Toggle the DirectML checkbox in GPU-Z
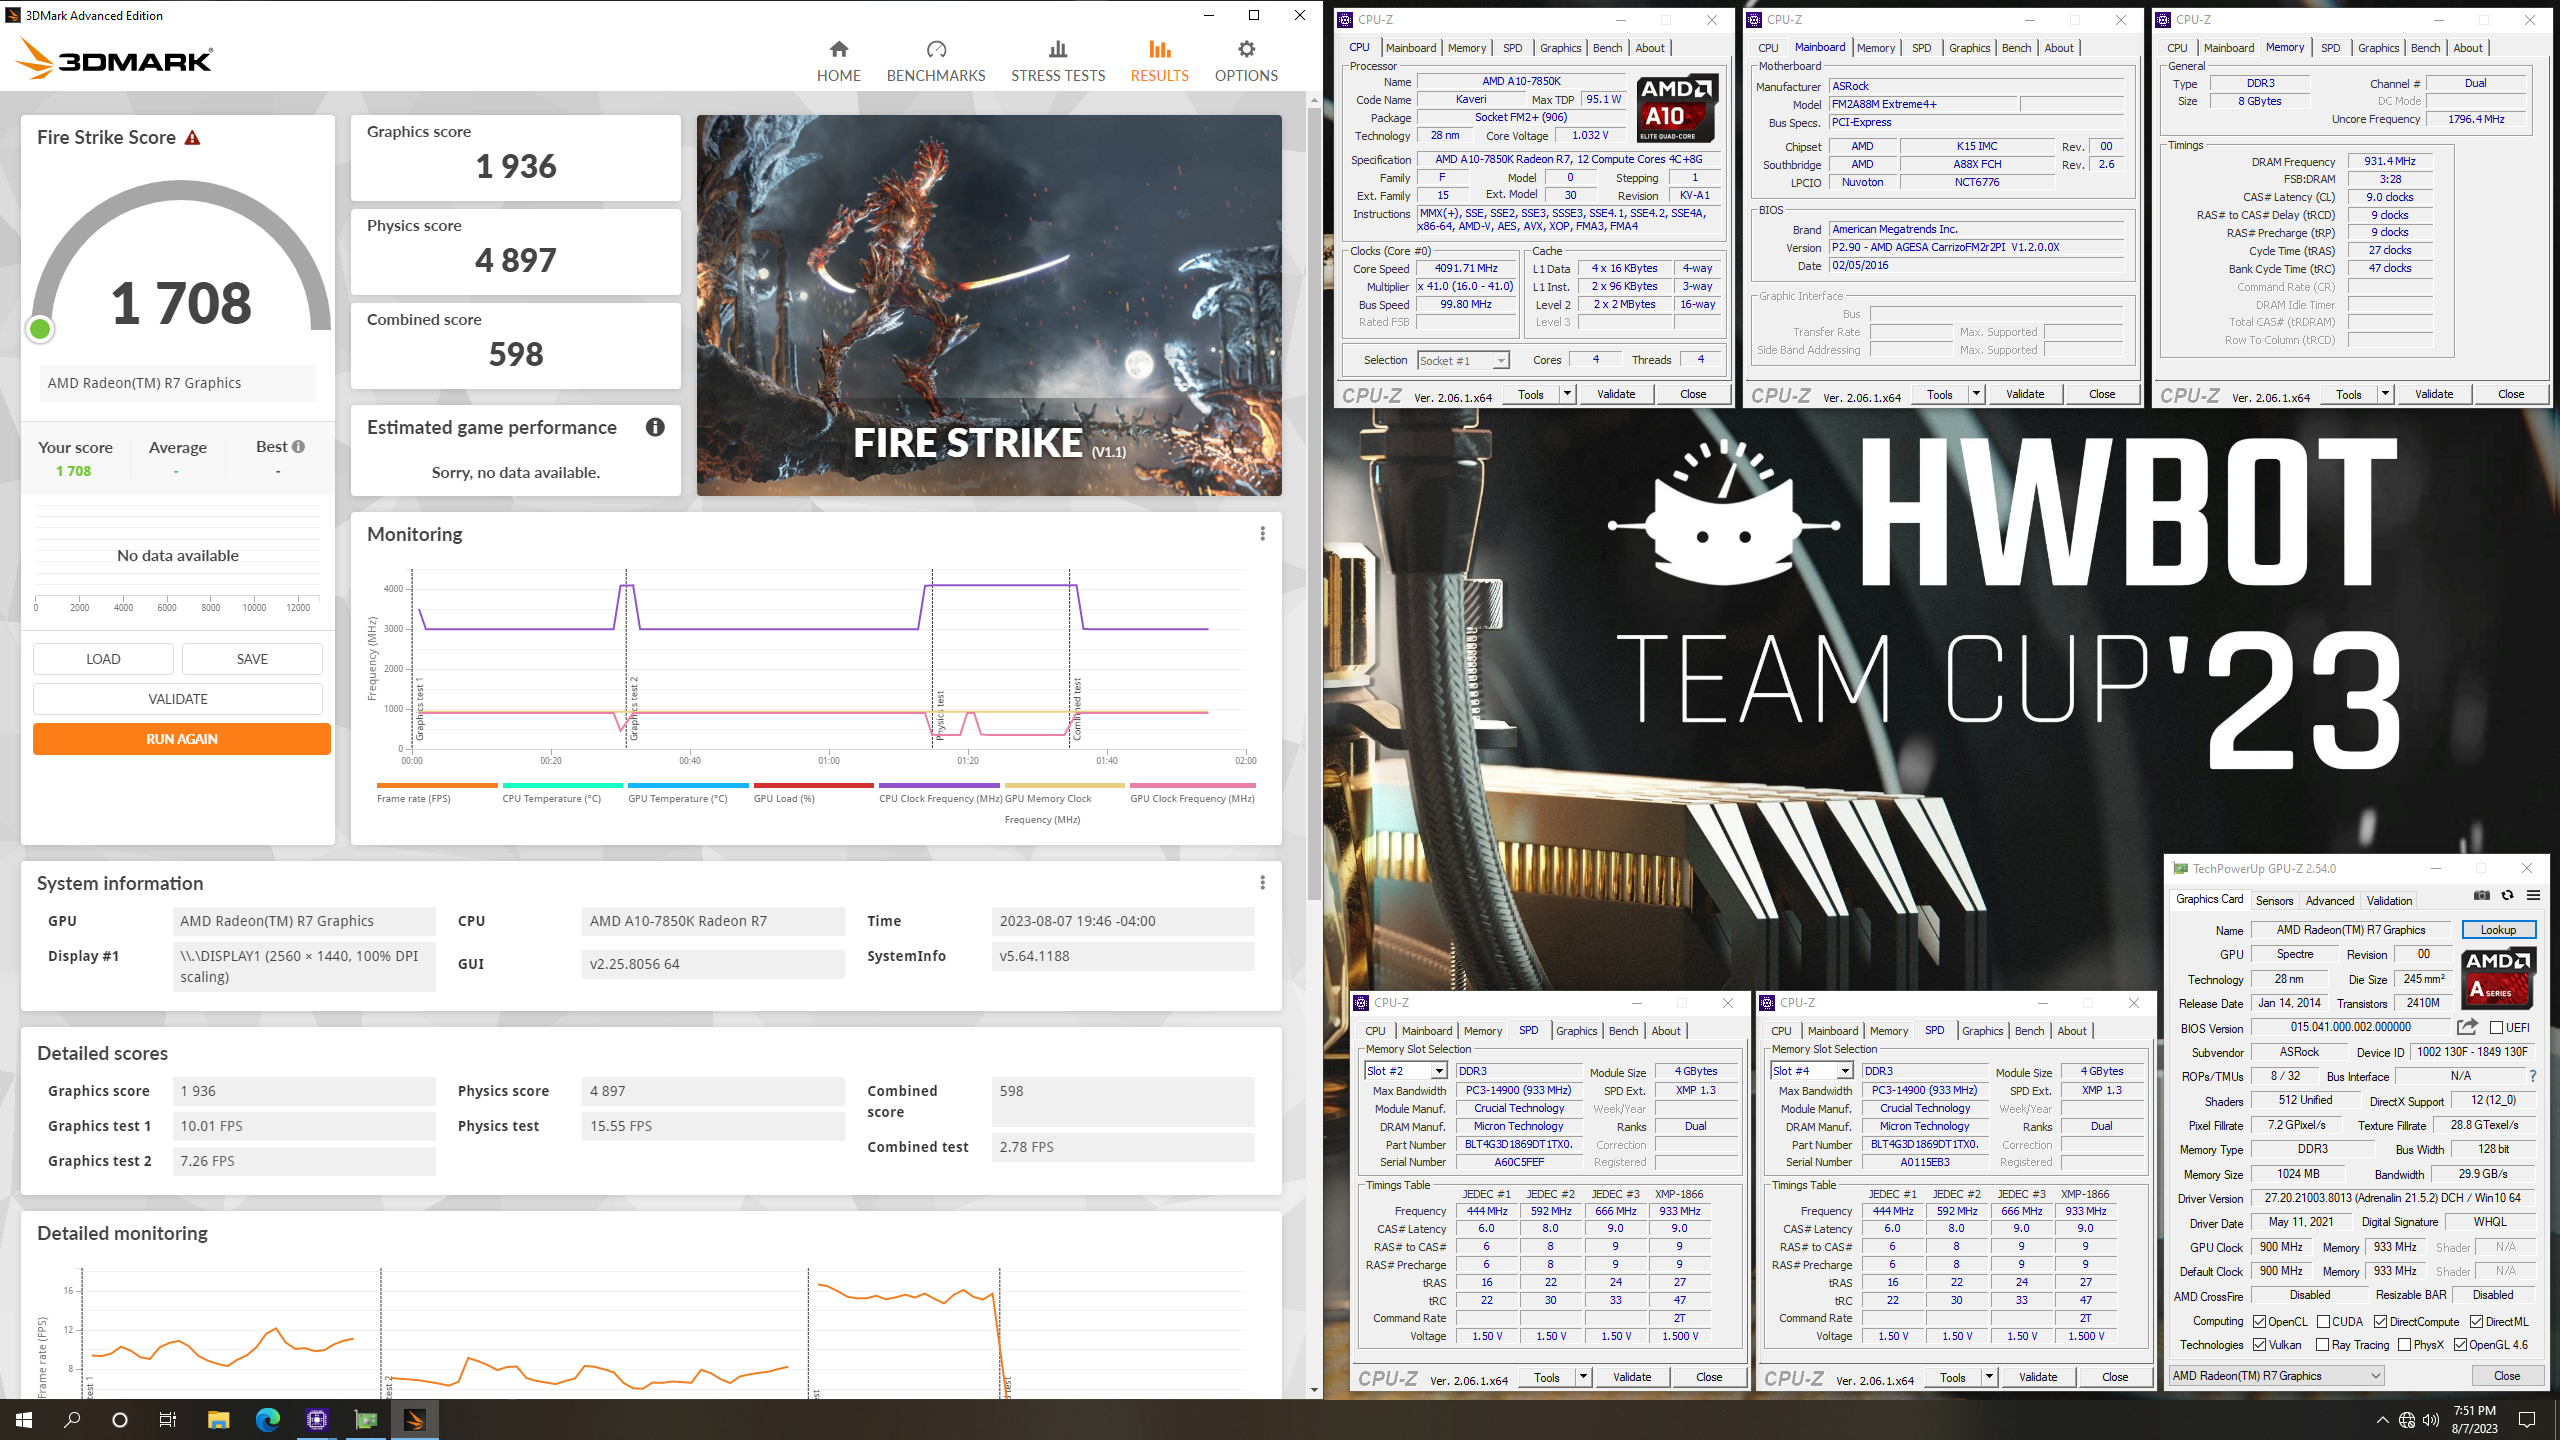This screenshot has width=2560, height=1440. tap(2477, 1321)
